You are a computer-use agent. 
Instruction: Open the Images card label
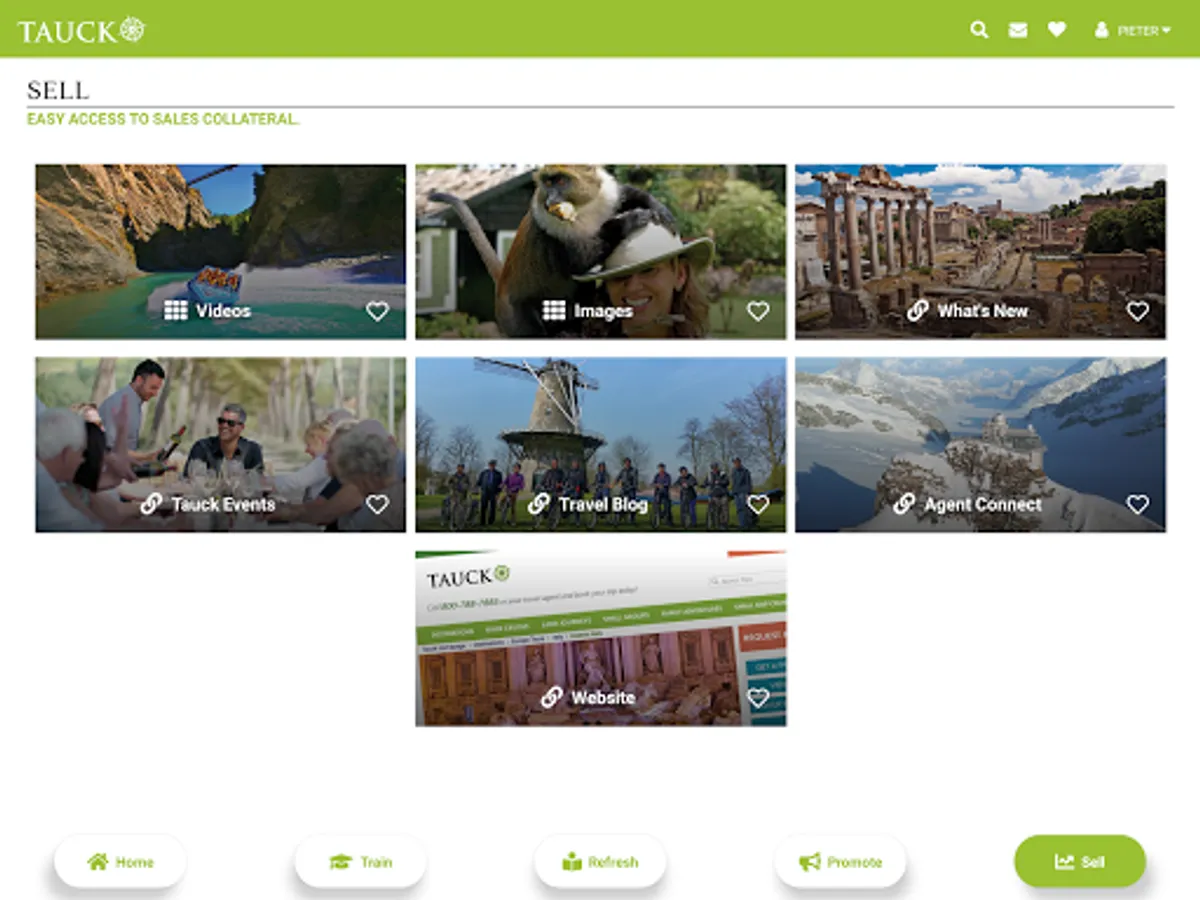pos(603,311)
